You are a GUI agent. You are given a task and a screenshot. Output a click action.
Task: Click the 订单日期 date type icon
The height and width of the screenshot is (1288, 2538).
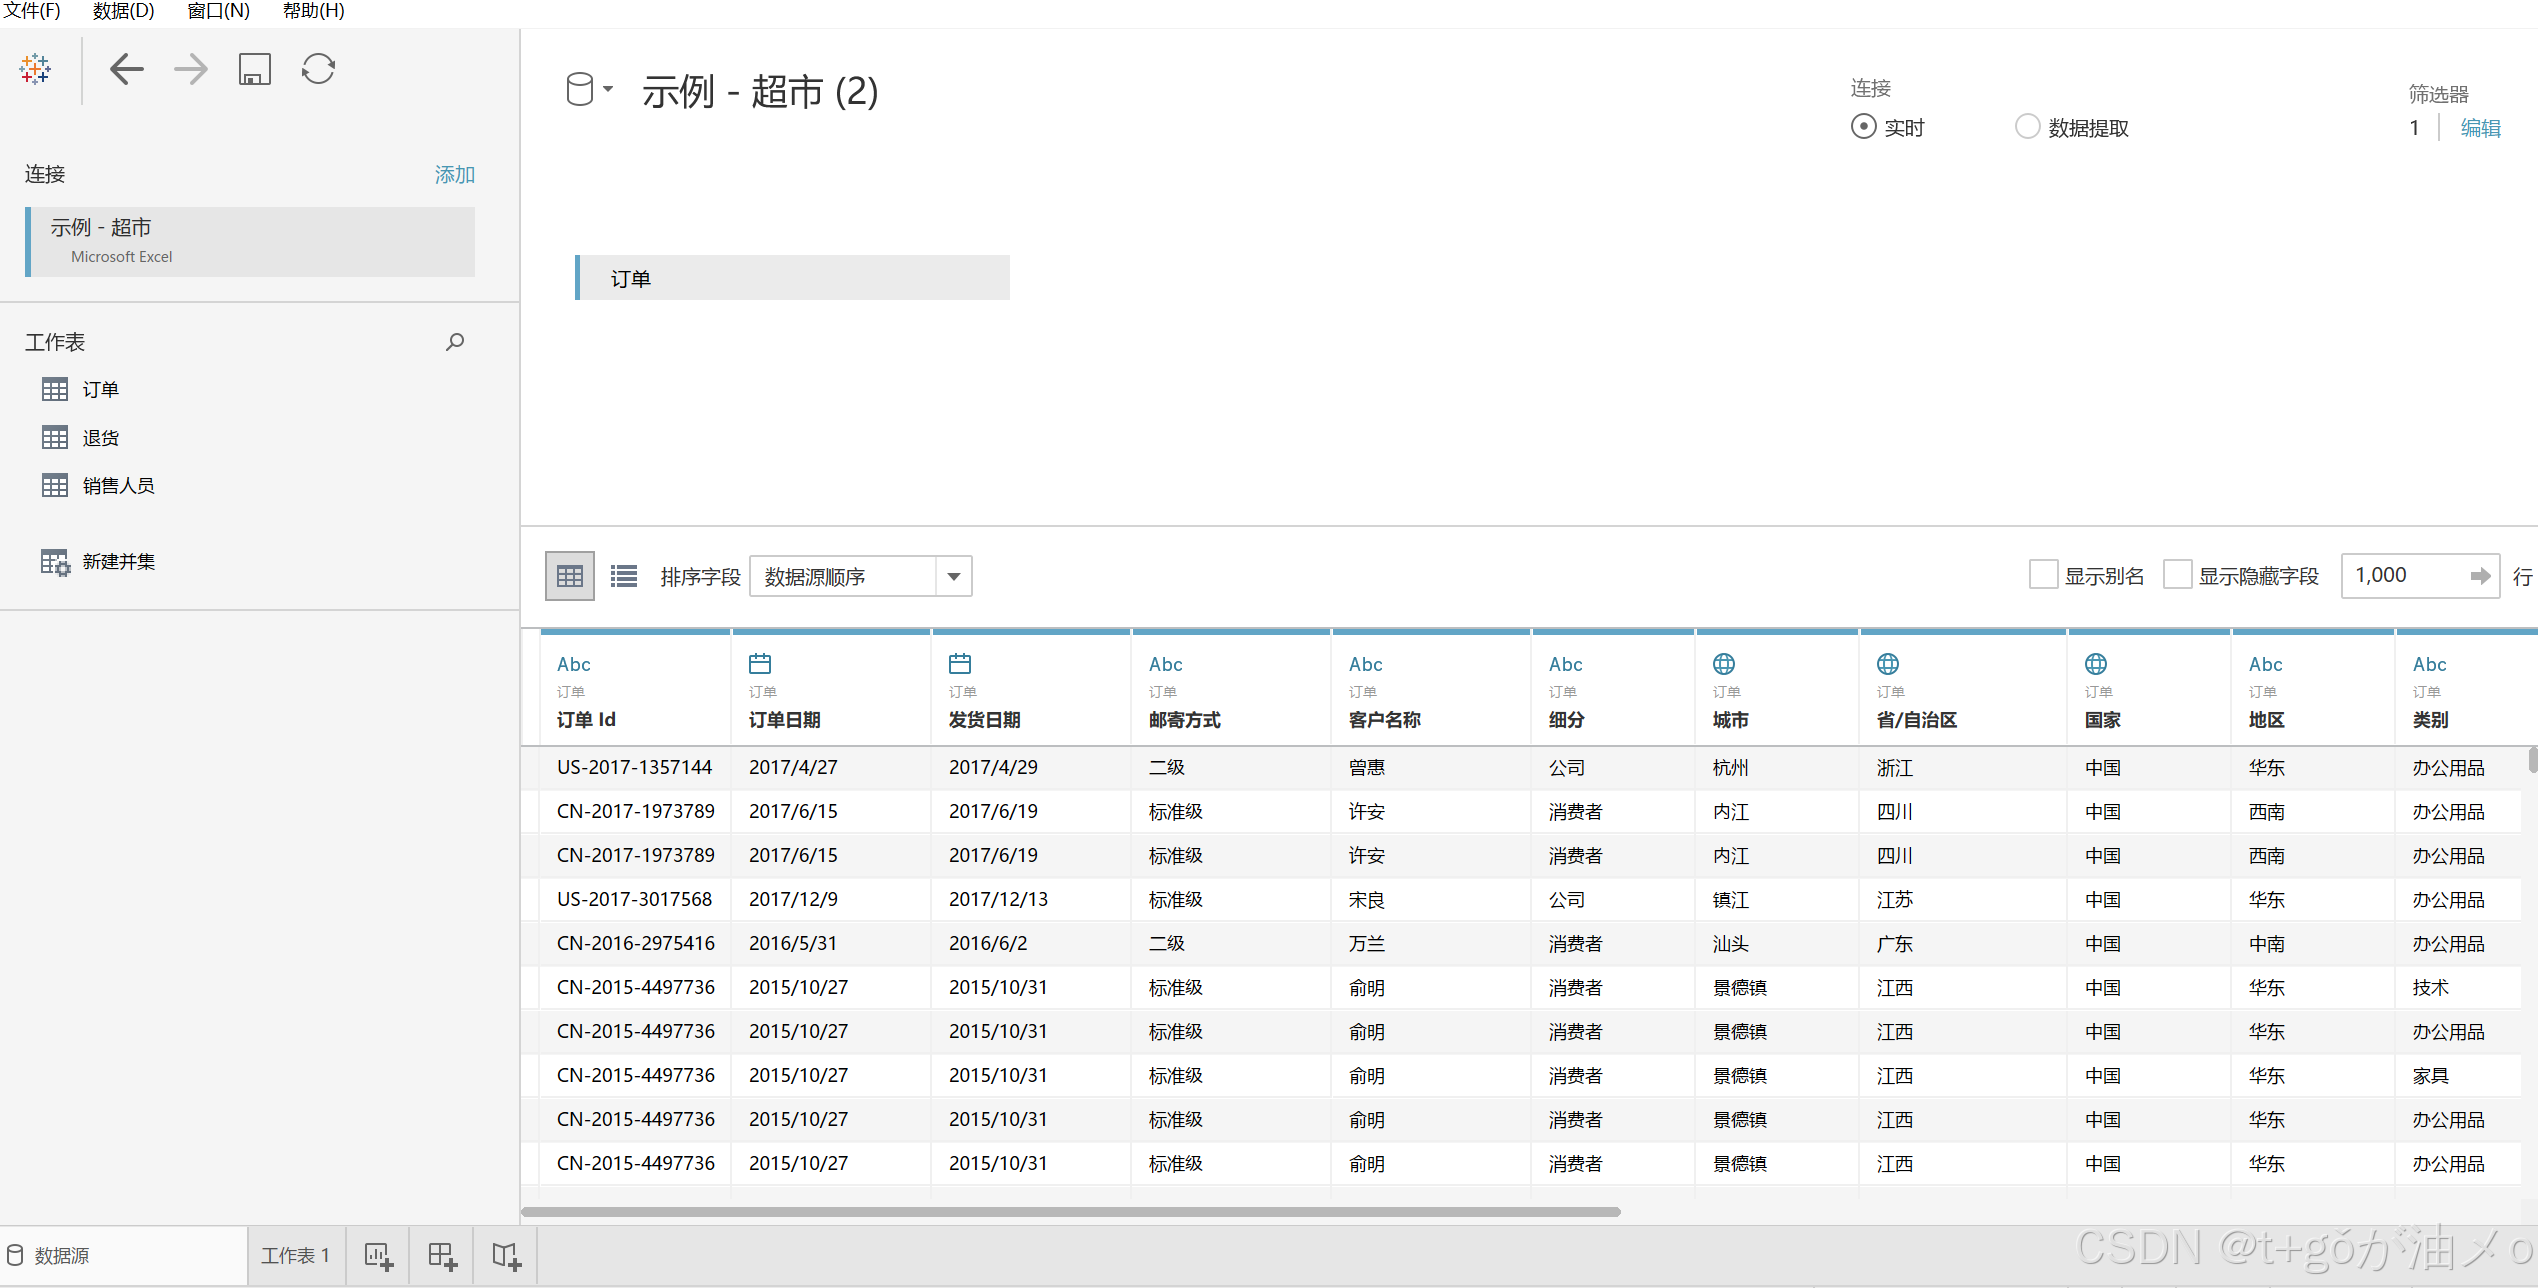(x=760, y=663)
